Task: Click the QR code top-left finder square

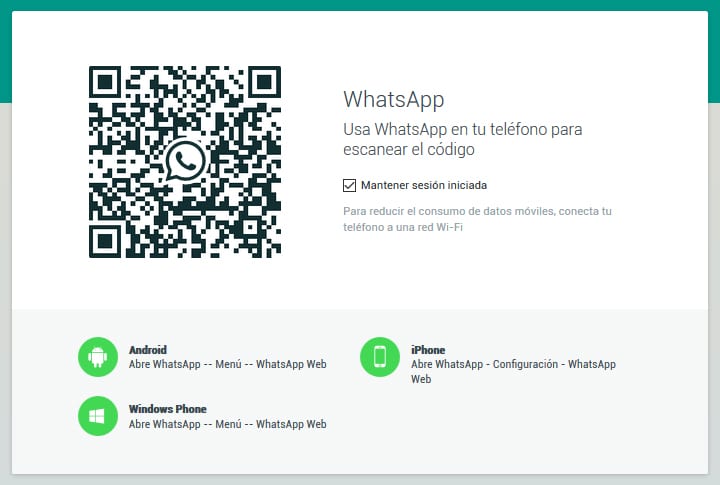Action: pos(105,82)
